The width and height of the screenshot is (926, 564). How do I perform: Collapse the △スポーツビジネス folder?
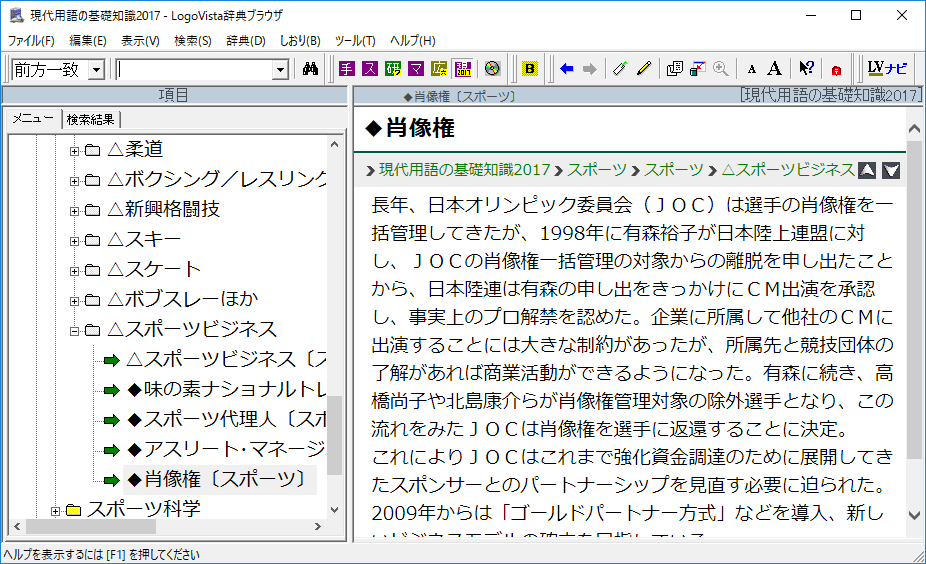tap(74, 331)
